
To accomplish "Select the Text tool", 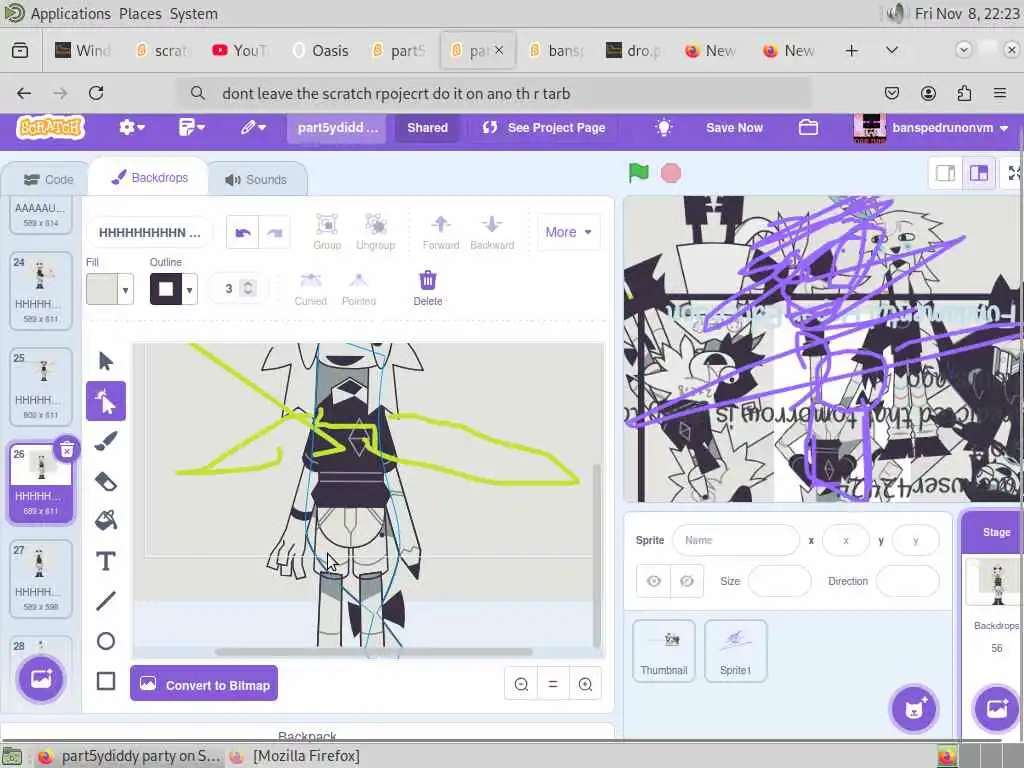I will [106, 561].
